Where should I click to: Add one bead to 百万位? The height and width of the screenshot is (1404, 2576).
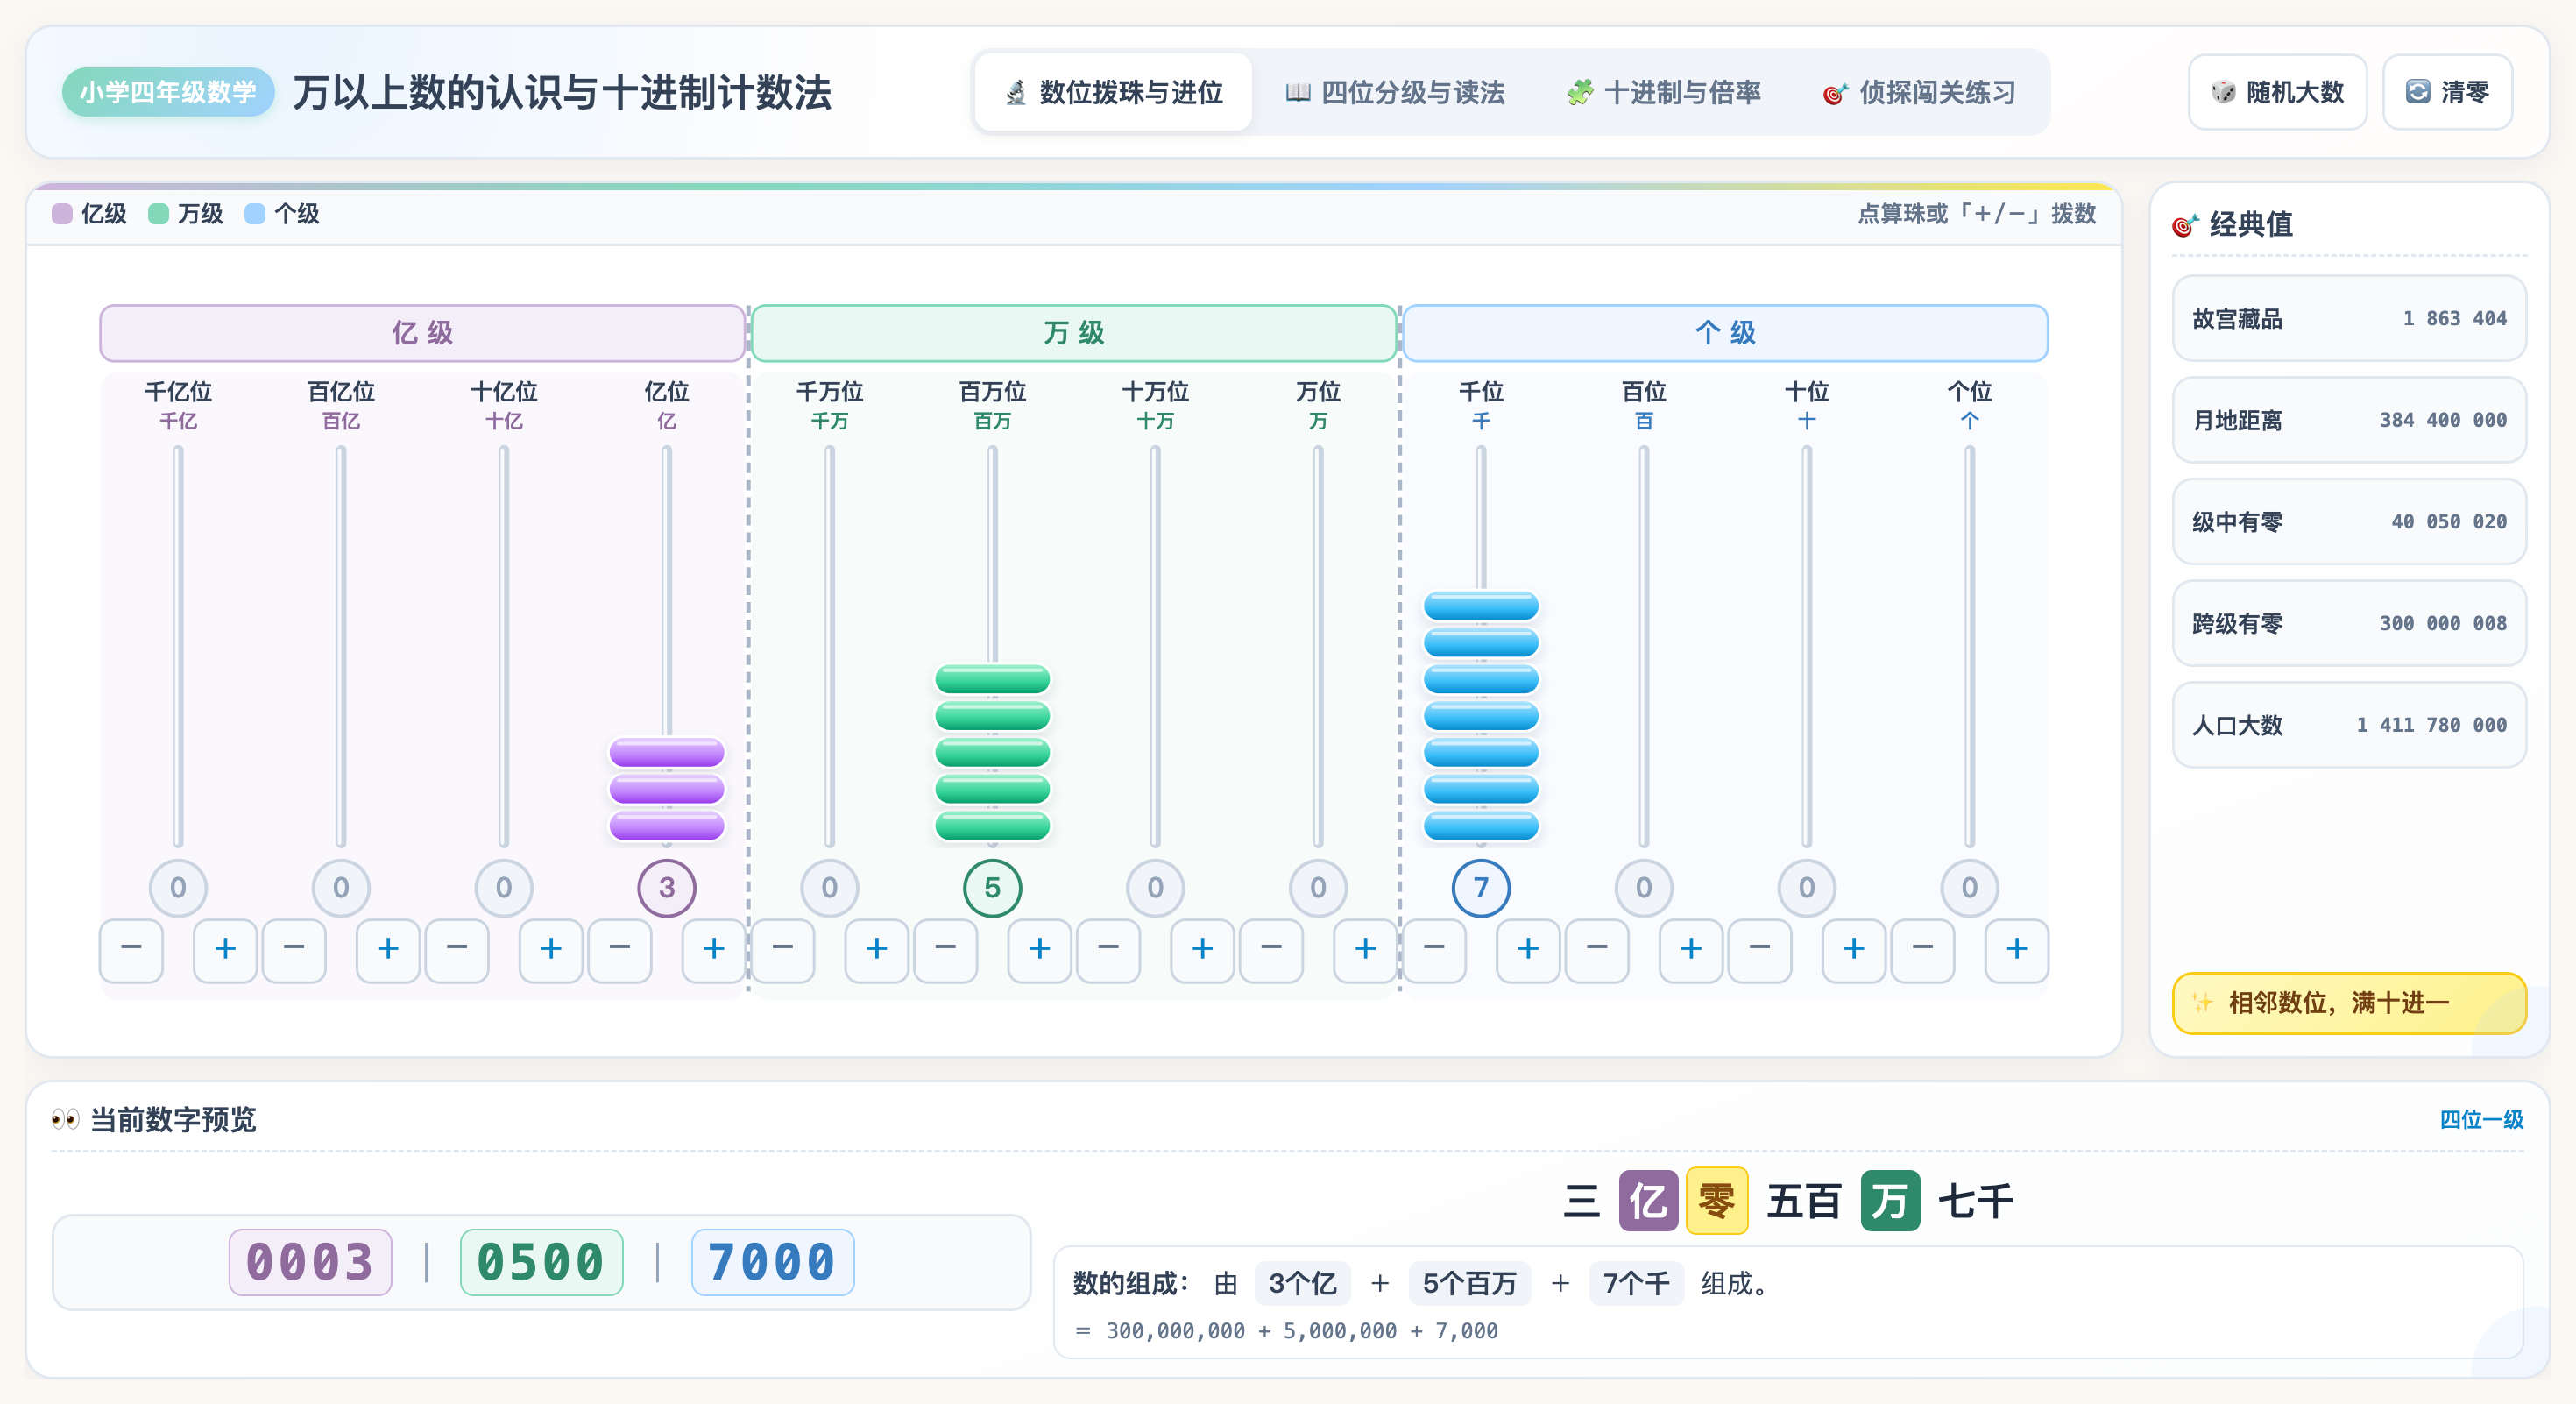[1040, 950]
